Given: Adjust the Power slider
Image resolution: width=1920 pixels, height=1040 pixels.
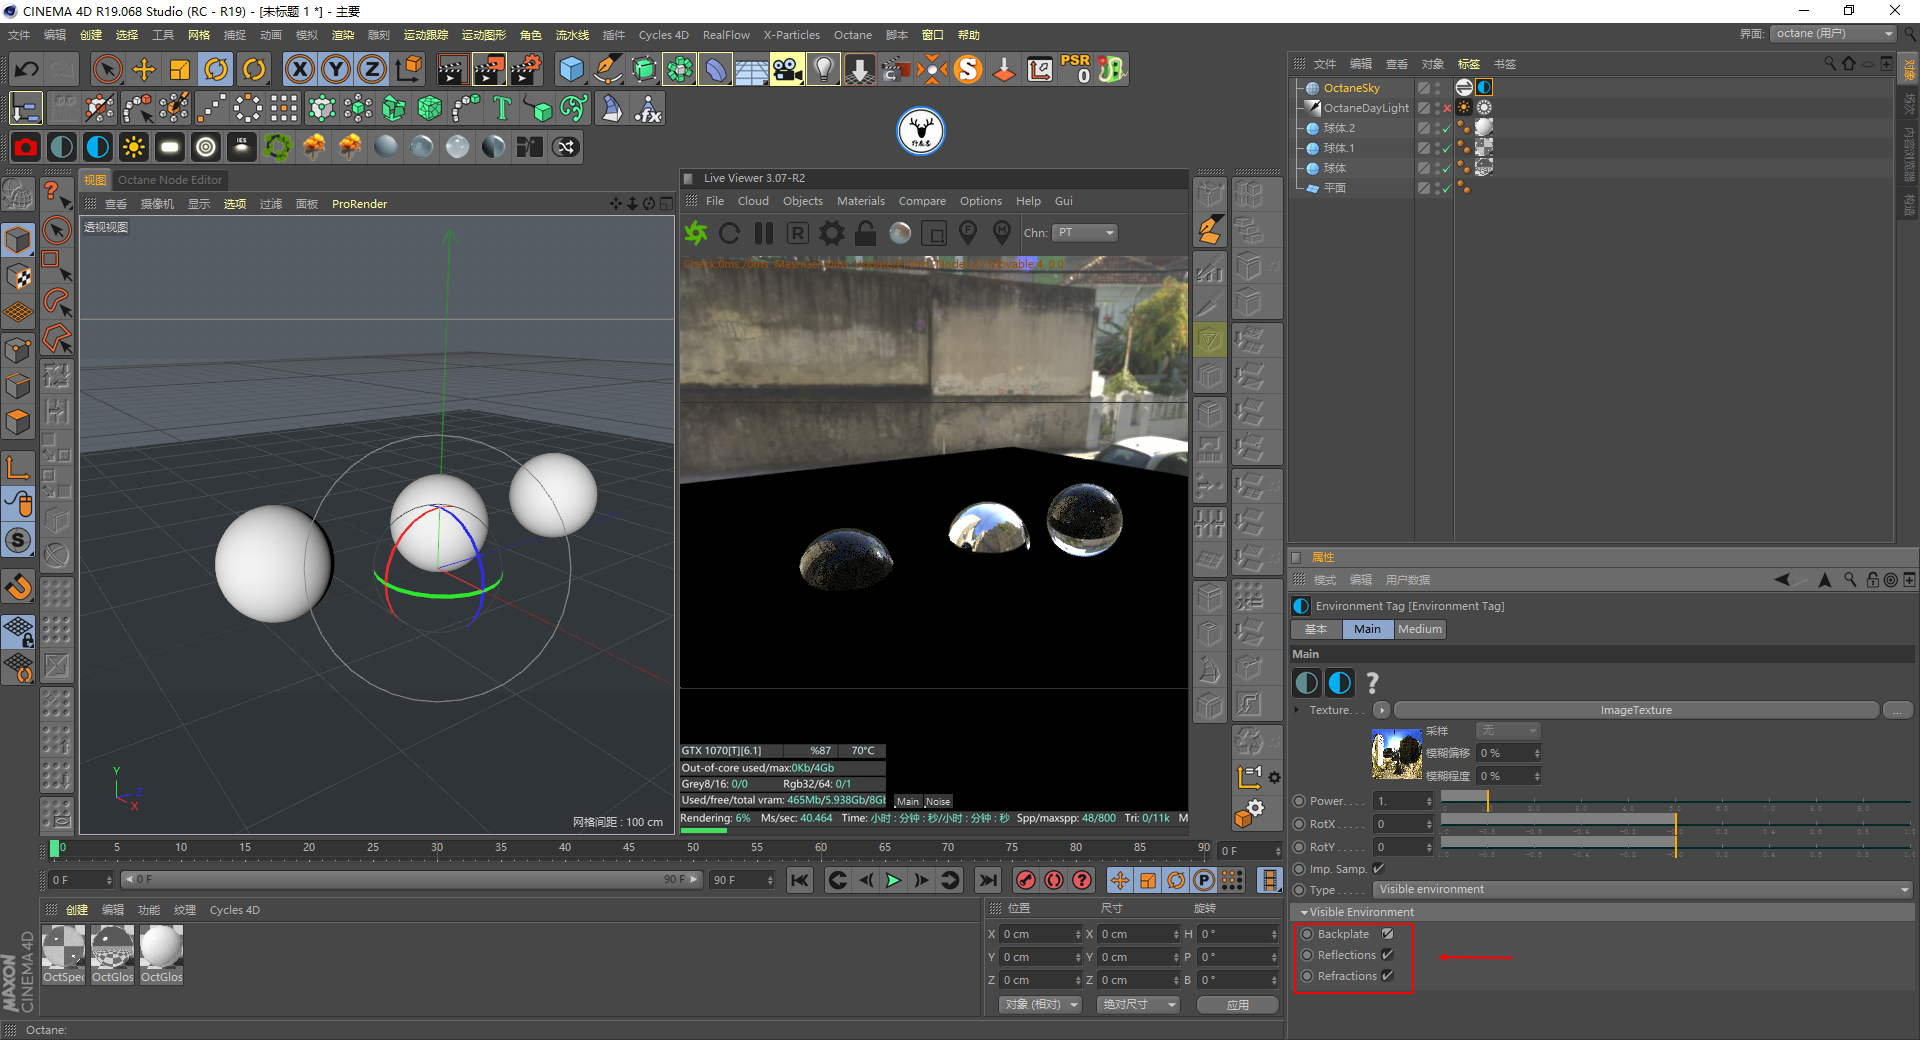Looking at the screenshot, I should coord(1677,801).
